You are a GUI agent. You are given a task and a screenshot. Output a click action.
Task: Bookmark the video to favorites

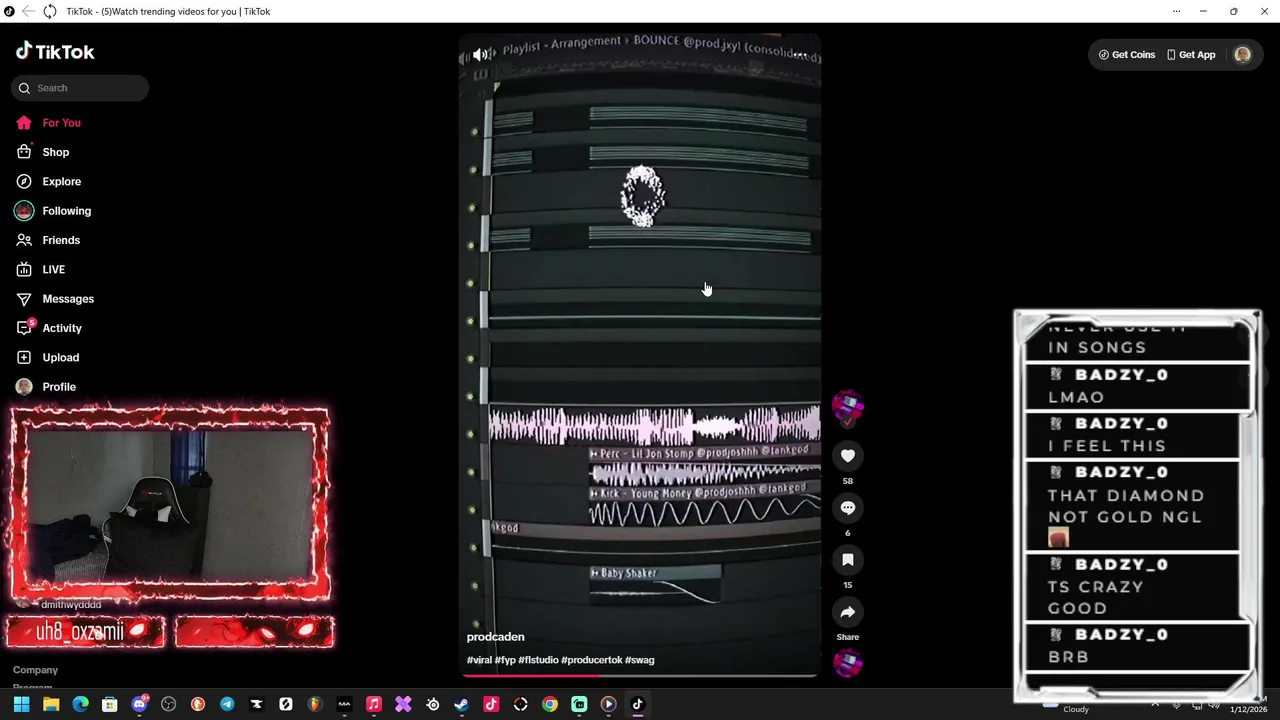847,560
